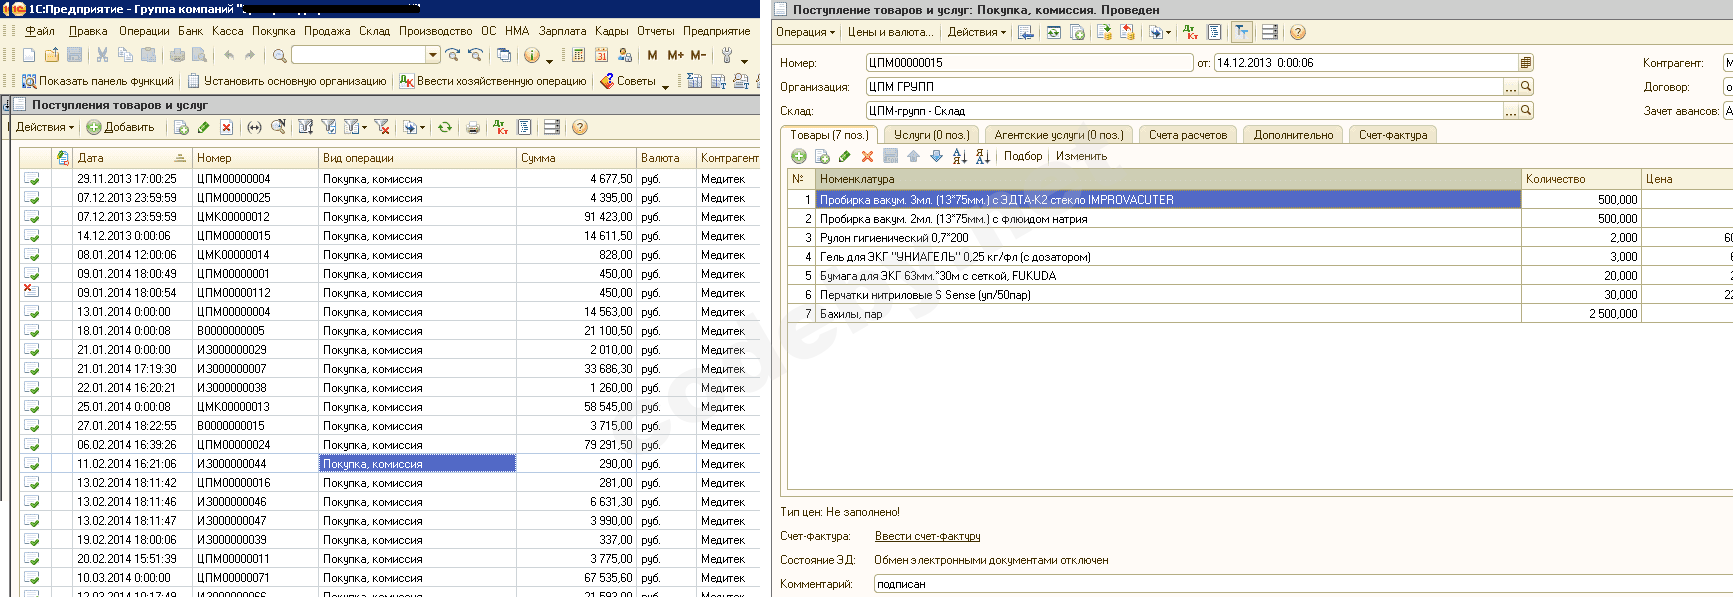Open the calculator icon in main toolbar
The height and width of the screenshot is (597, 1733).
pyautogui.click(x=578, y=55)
